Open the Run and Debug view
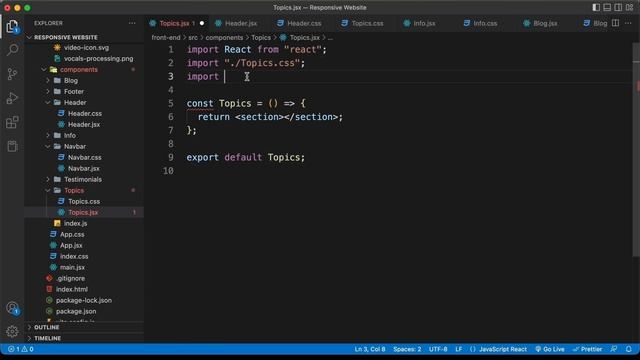 pyautogui.click(x=12, y=98)
